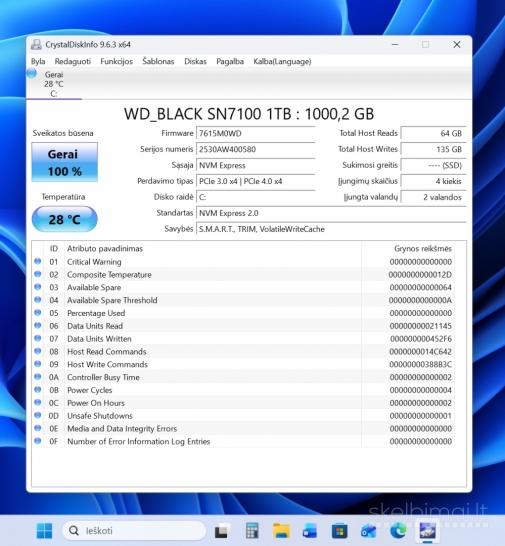Click the status dot for Critical Warning
Image resolution: width=505 pixels, height=546 pixels.
(38, 261)
